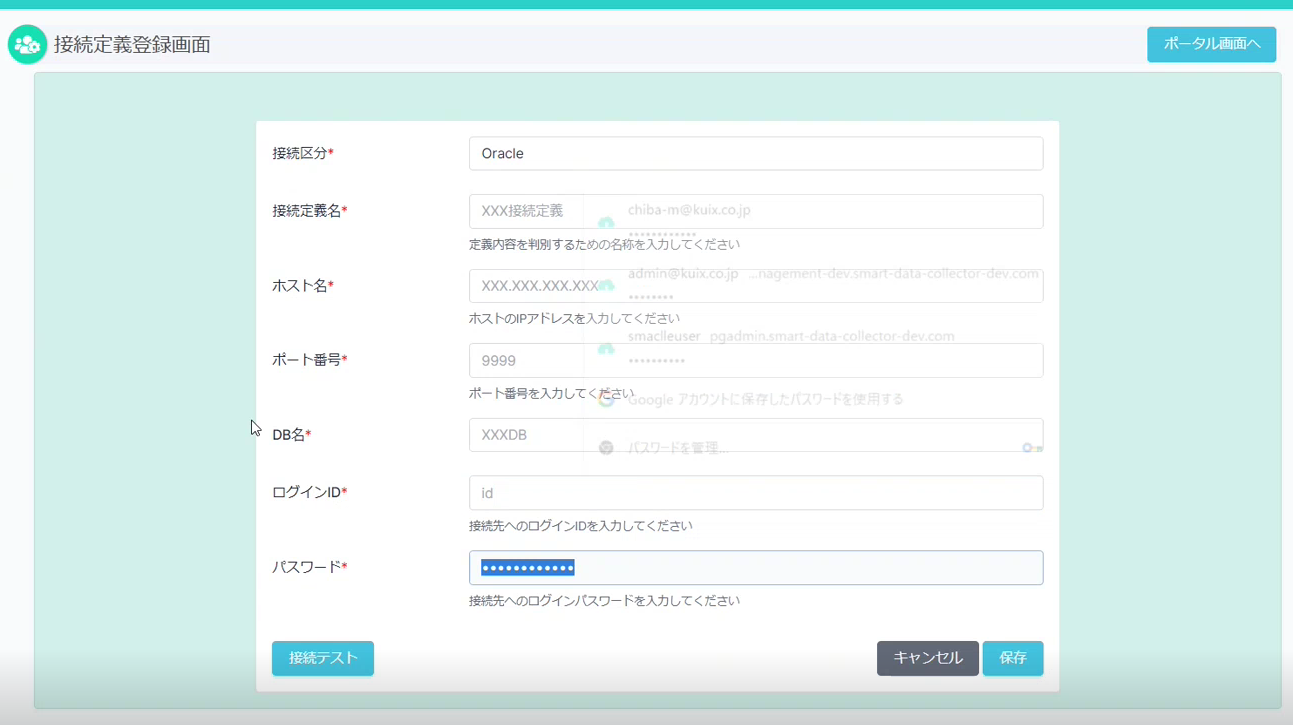Click the ログインID label
The image size is (1293, 725).
click(x=310, y=493)
